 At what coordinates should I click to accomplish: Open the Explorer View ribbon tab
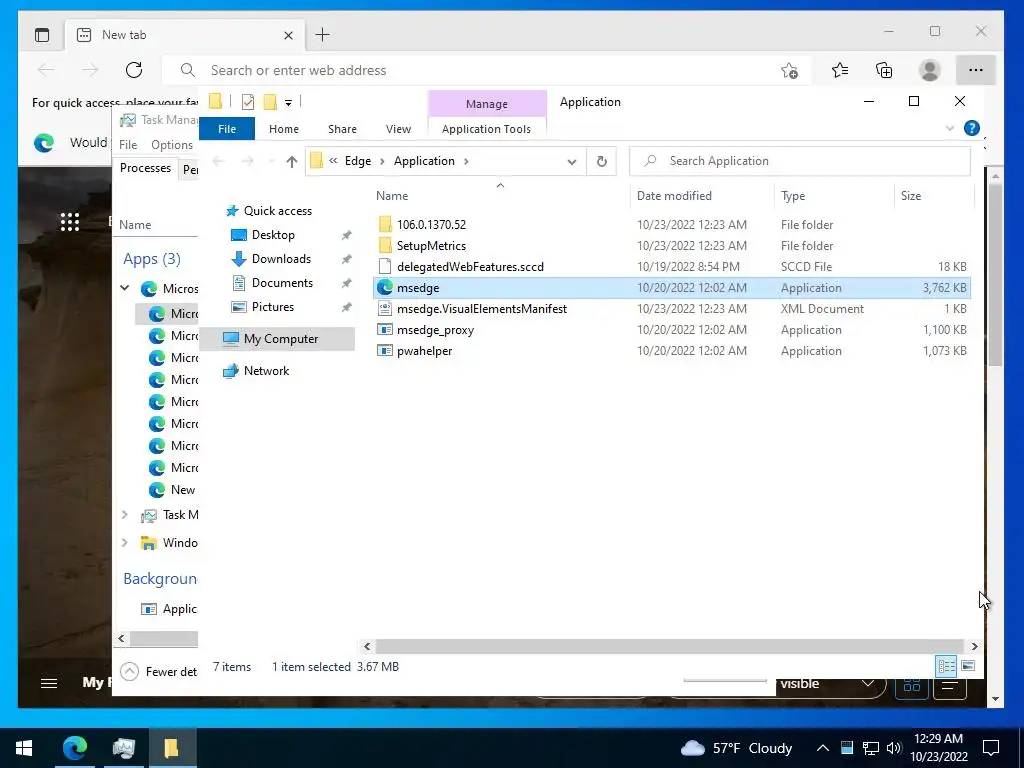398,129
